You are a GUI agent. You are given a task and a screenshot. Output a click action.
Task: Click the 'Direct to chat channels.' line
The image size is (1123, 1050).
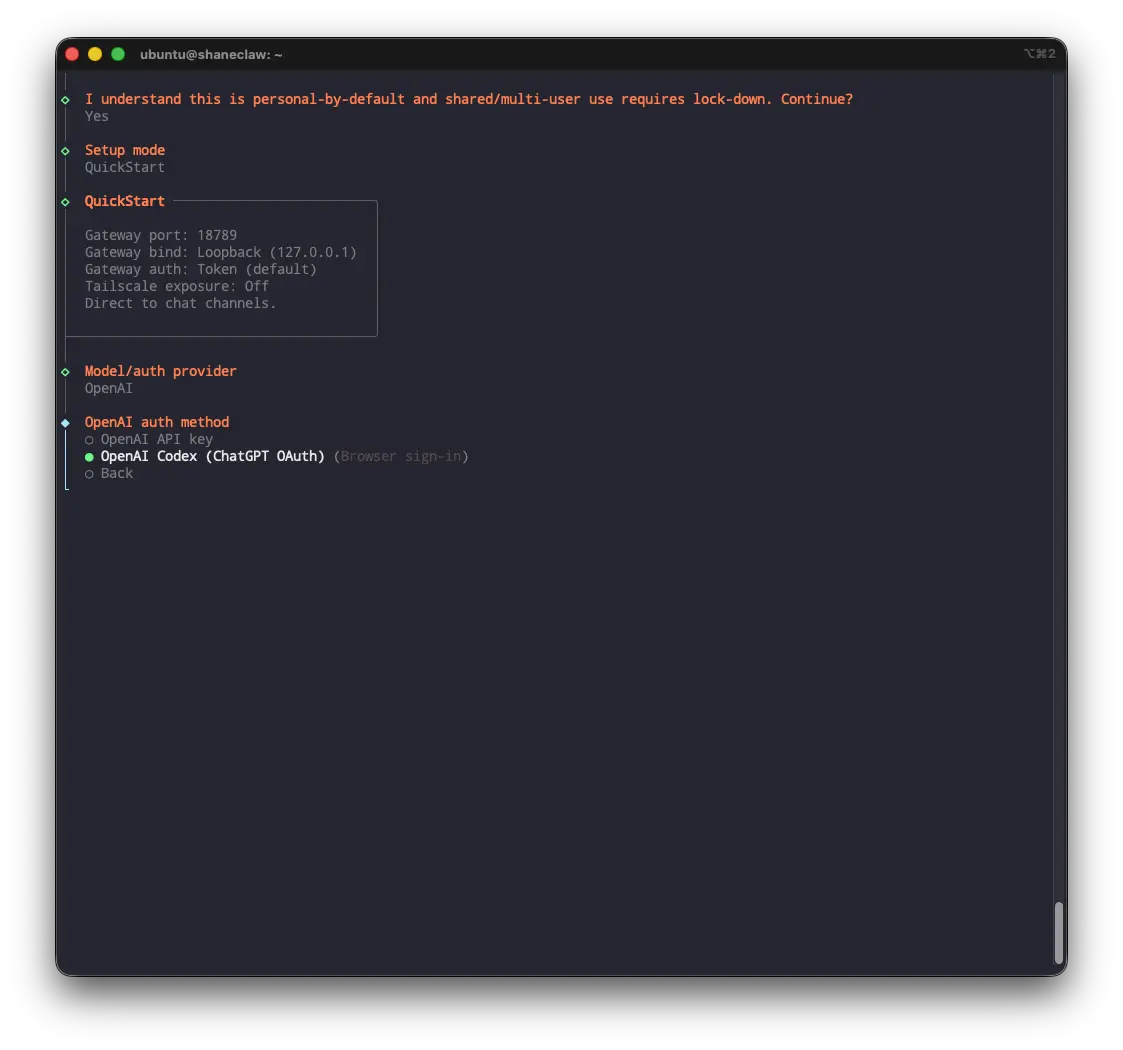(180, 303)
